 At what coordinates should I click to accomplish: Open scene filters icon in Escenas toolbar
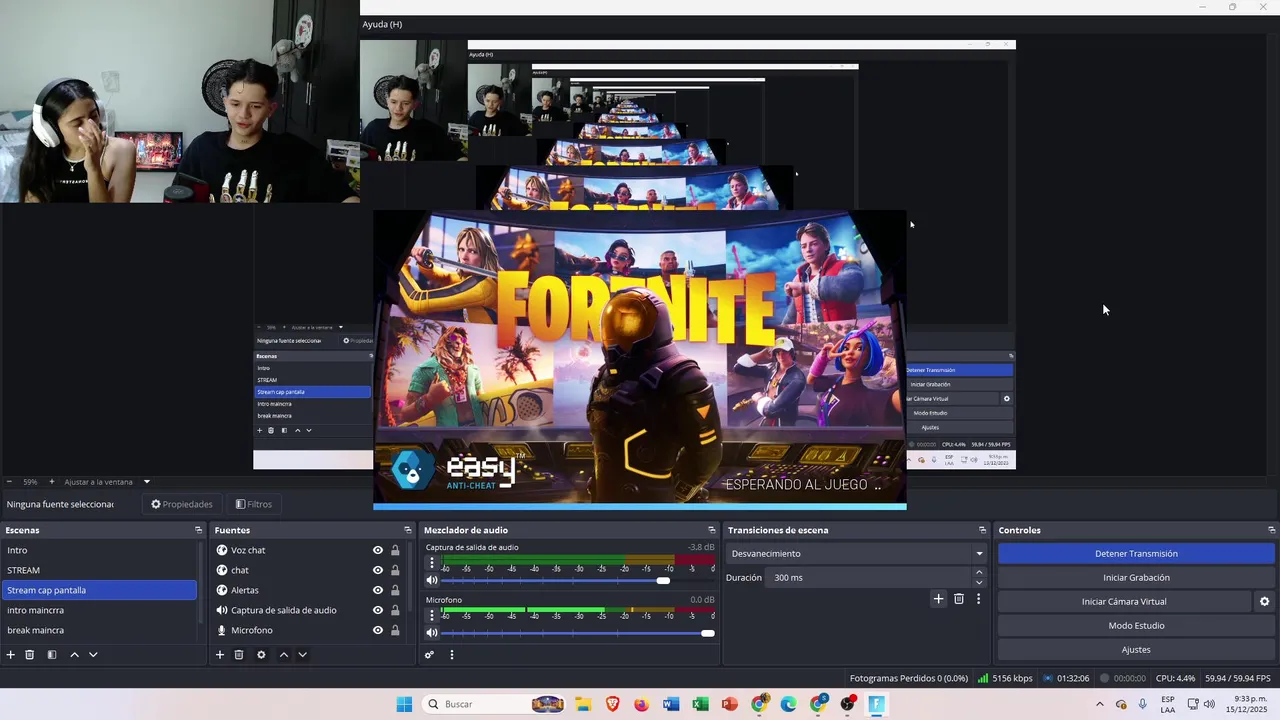point(52,655)
